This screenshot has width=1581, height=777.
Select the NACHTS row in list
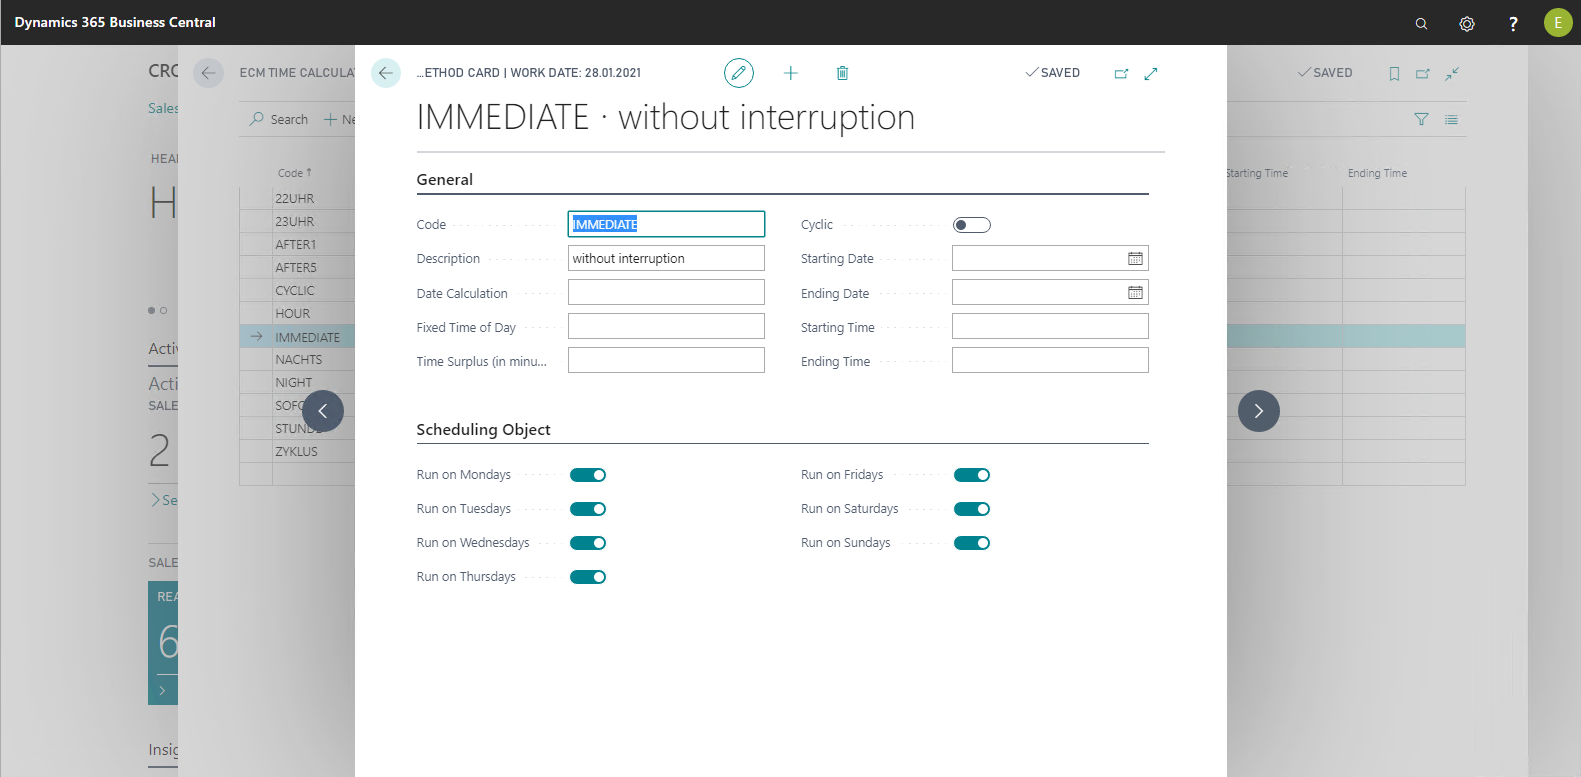click(x=299, y=360)
